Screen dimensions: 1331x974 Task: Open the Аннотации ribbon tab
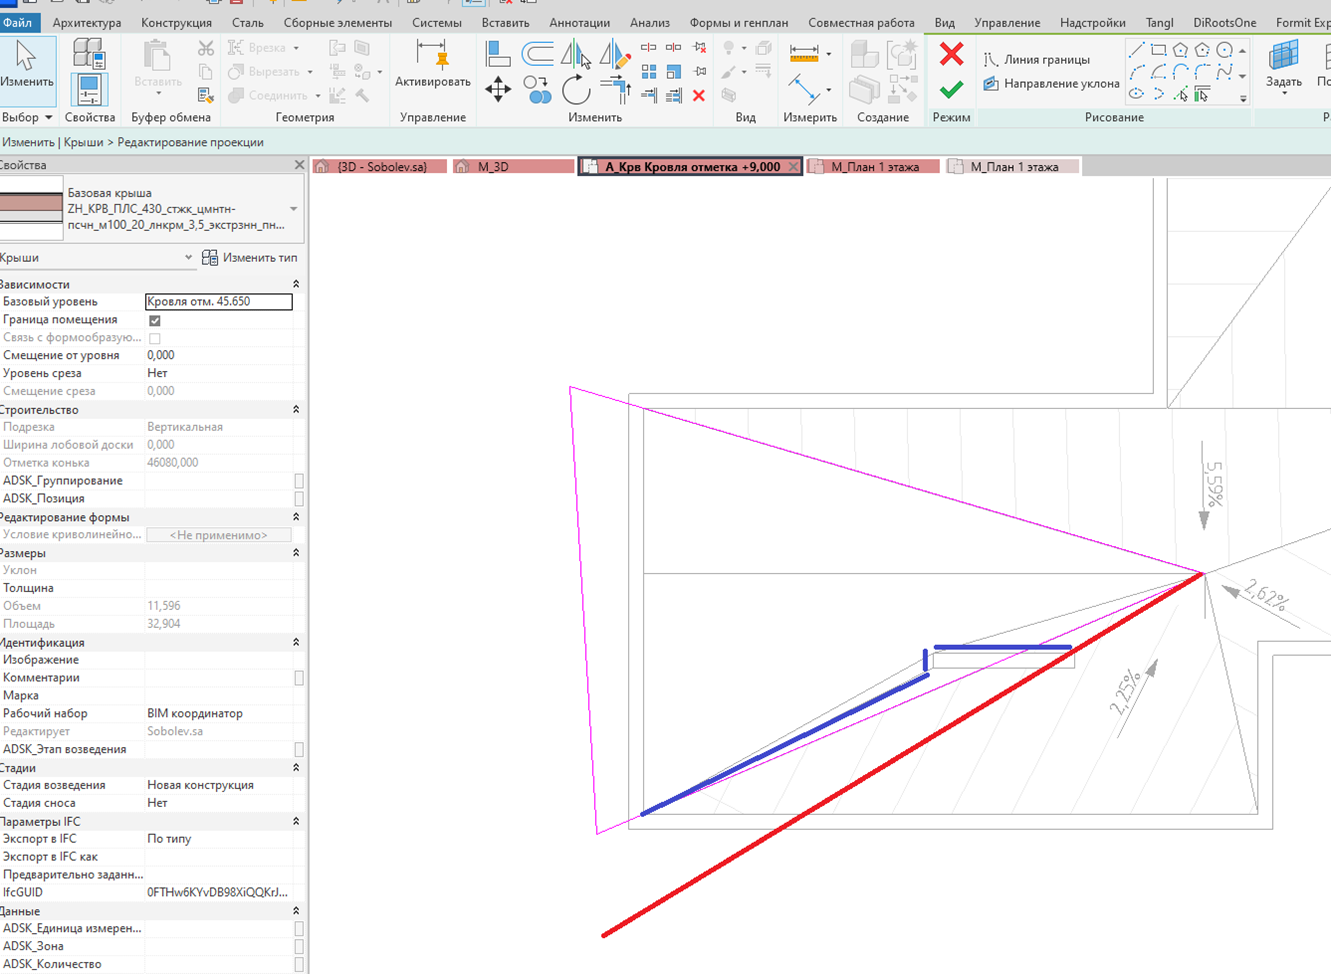pyautogui.click(x=579, y=22)
